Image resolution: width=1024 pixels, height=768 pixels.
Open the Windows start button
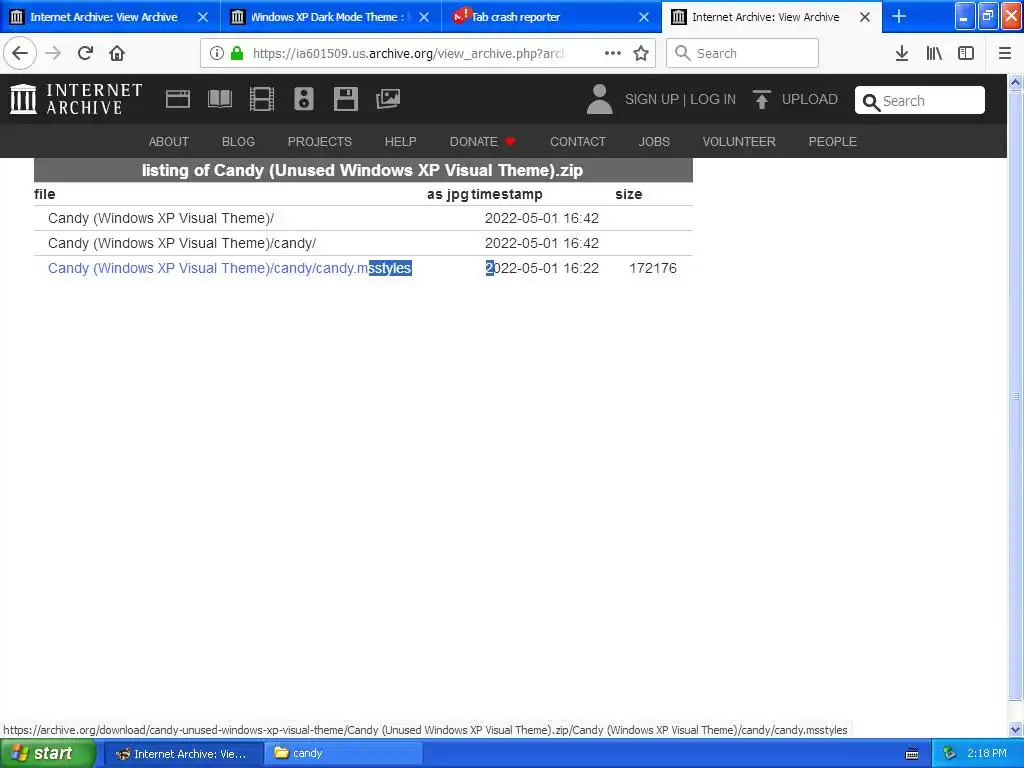pos(47,754)
